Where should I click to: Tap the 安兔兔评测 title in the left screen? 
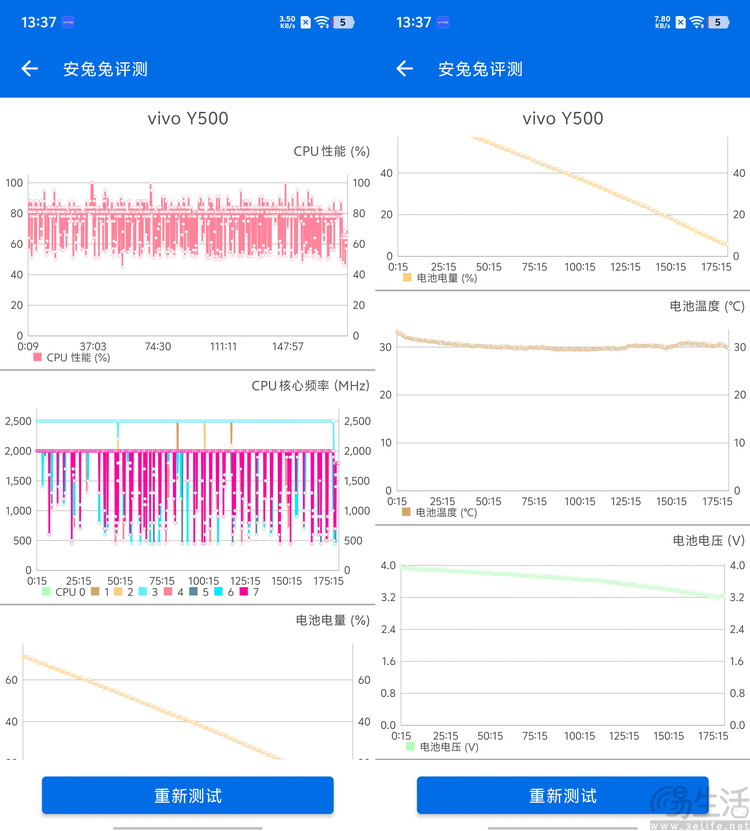(105, 69)
